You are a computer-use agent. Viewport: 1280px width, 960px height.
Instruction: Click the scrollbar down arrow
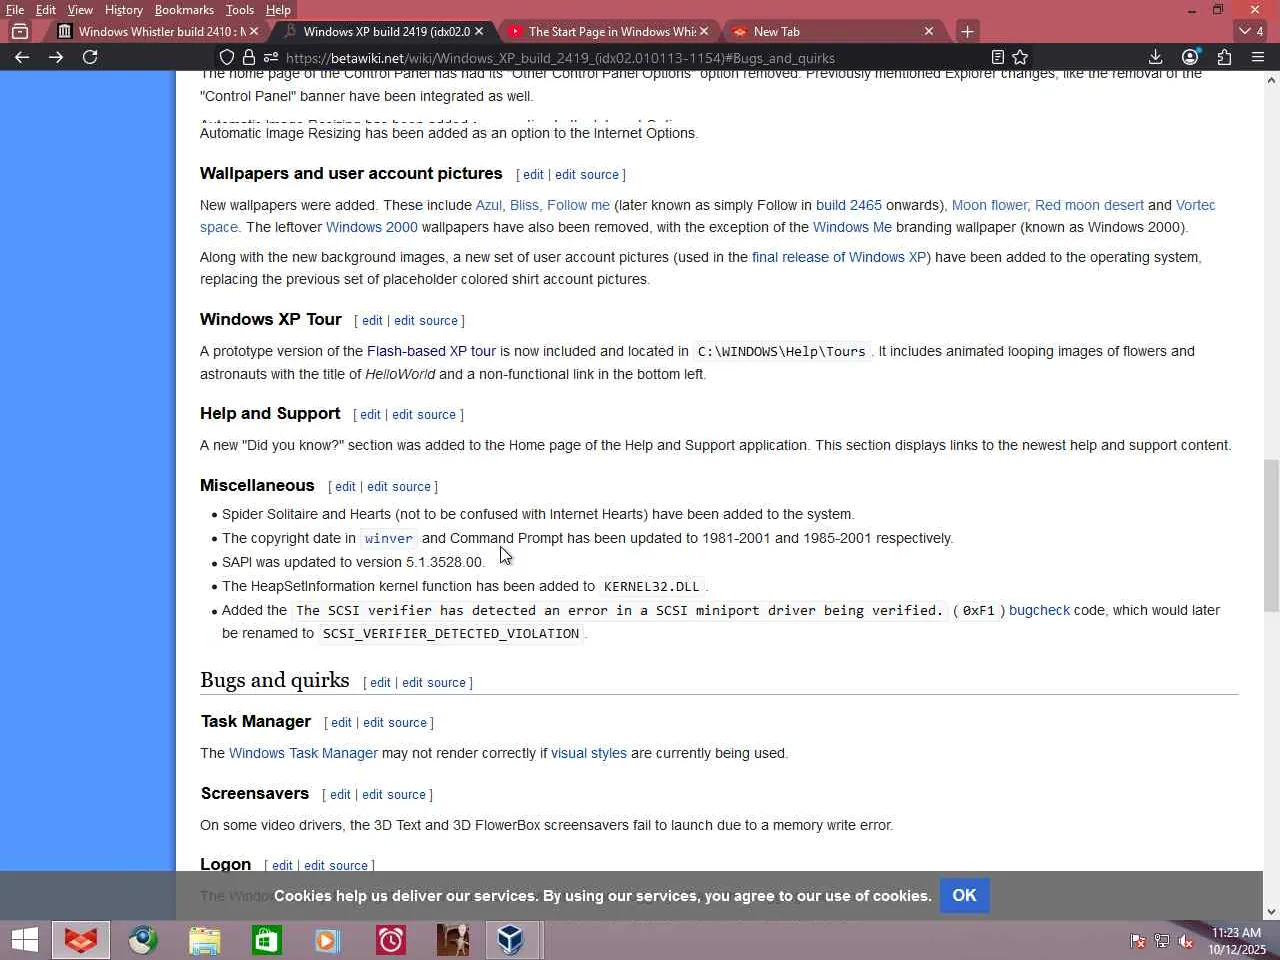coord(1271,911)
